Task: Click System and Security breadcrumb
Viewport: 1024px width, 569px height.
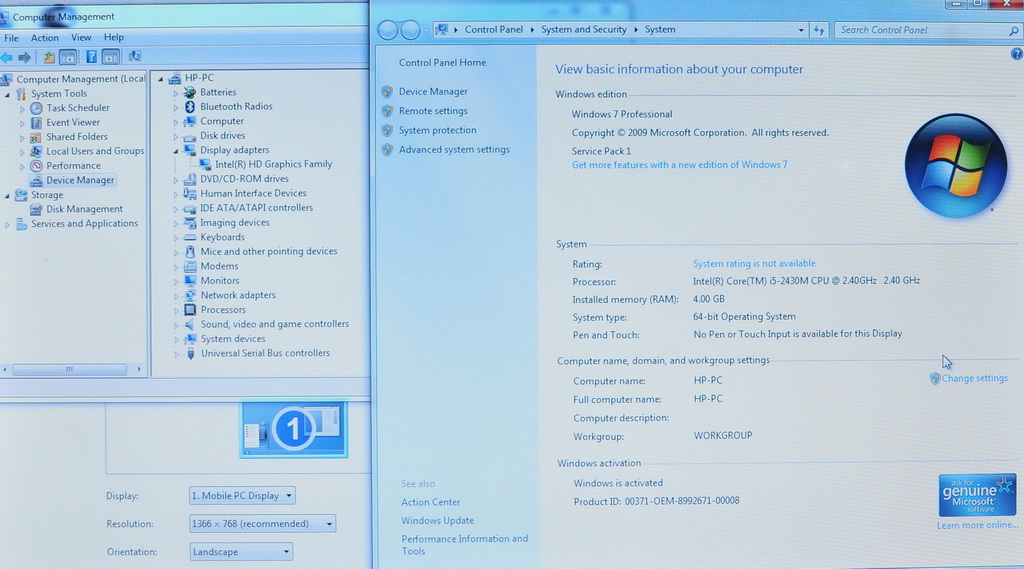Action: click(584, 29)
